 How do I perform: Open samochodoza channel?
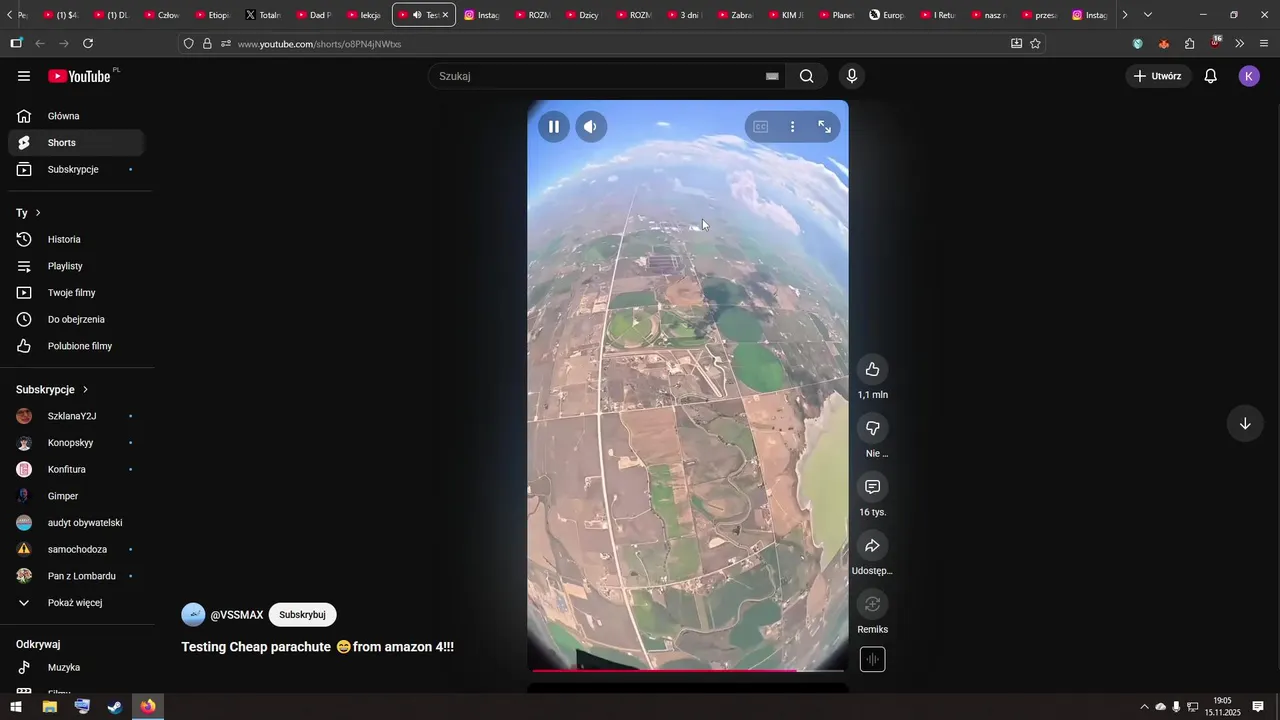[77, 550]
